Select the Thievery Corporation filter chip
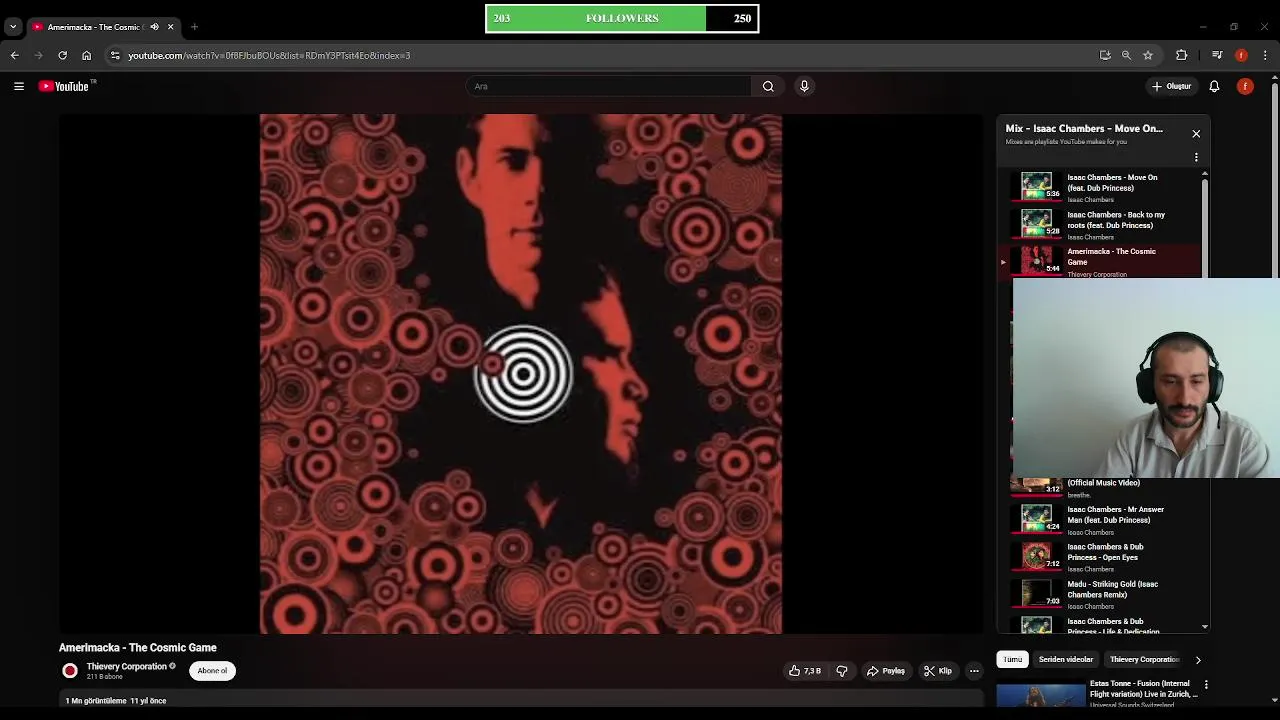Screen dimensions: 1280x720 pyautogui.click(x=1144, y=660)
